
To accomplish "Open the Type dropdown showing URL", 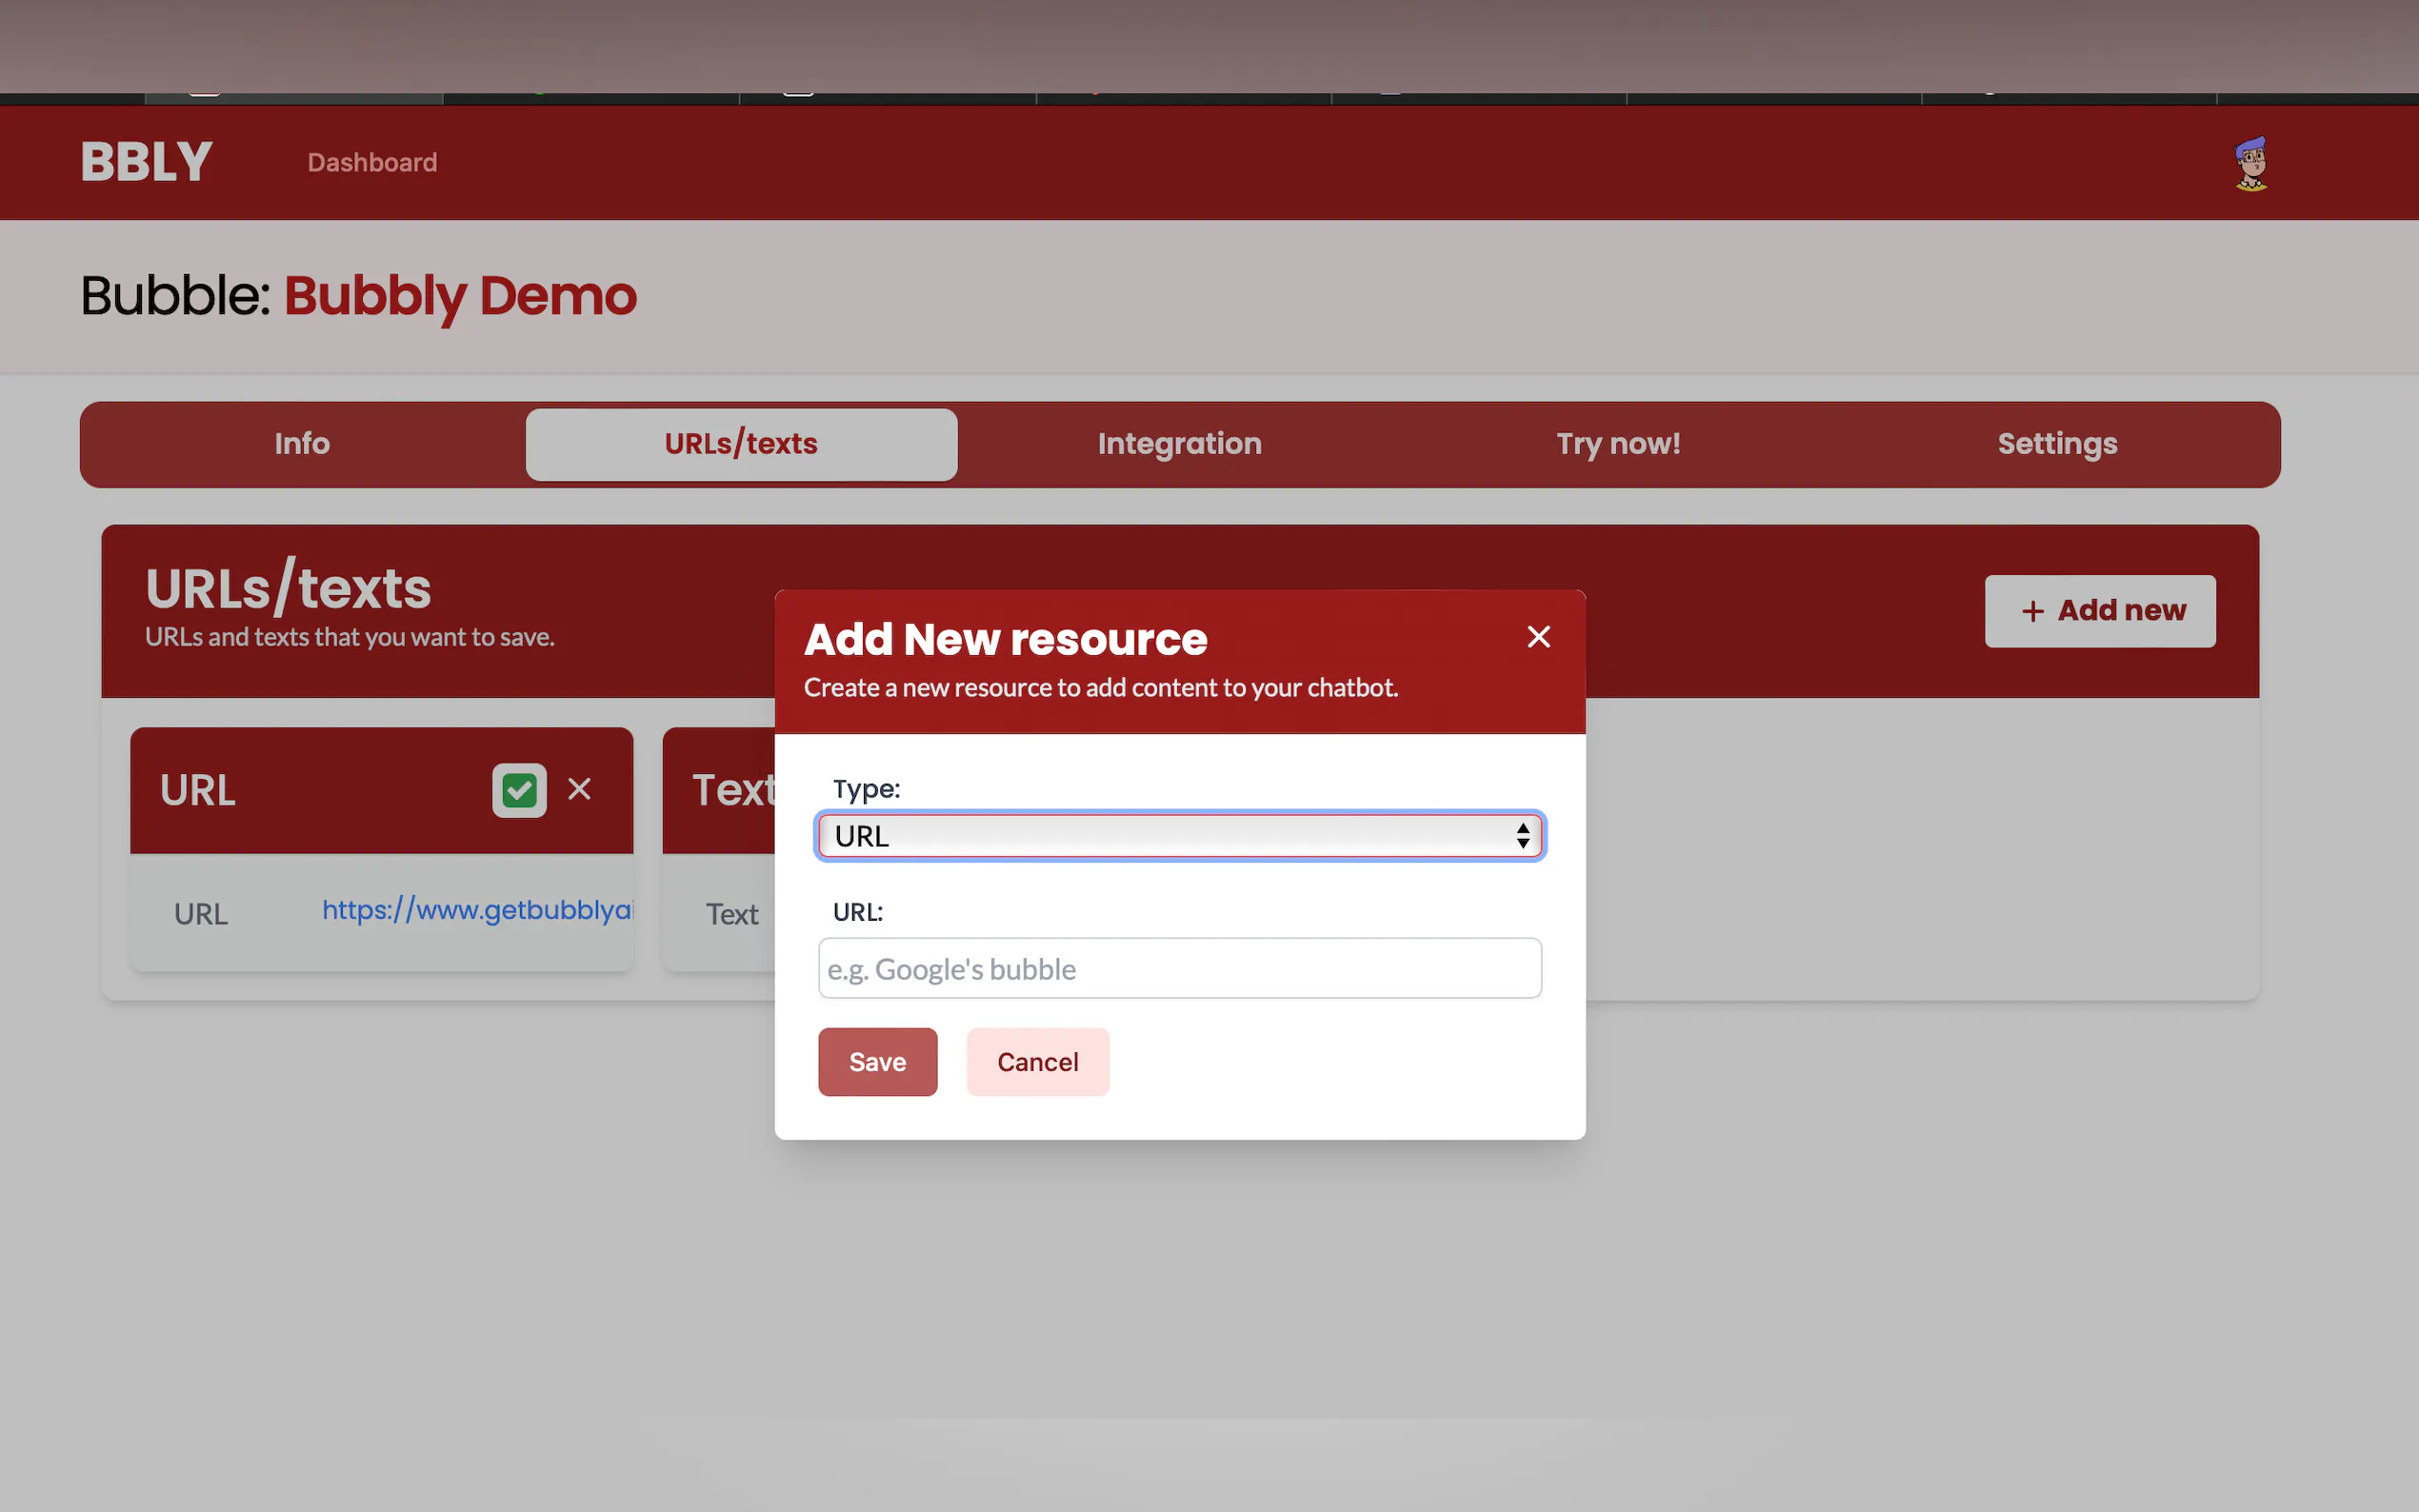I will pyautogui.click(x=1179, y=836).
